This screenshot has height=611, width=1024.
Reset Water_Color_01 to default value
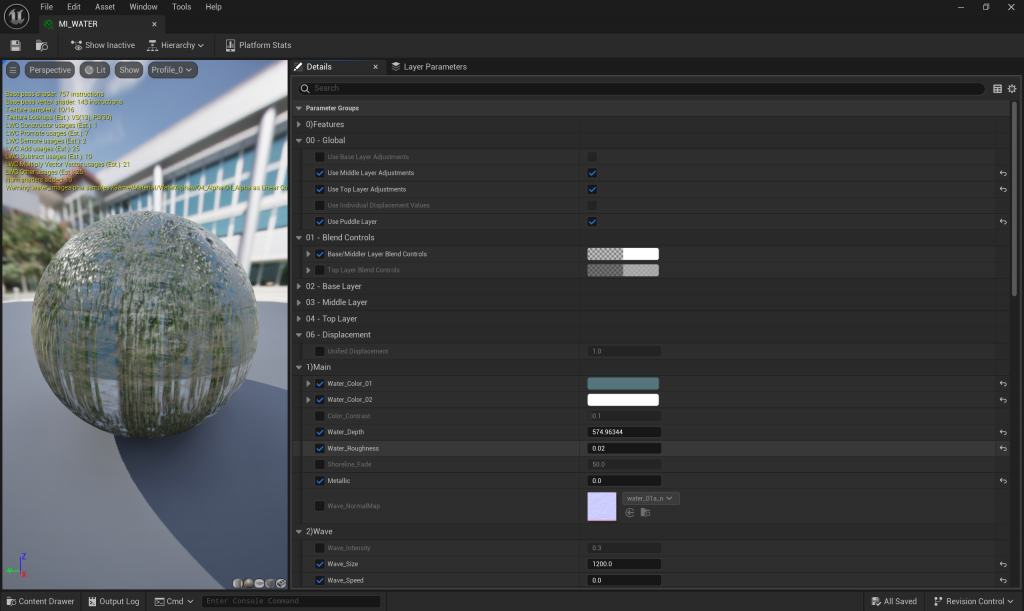point(1003,384)
